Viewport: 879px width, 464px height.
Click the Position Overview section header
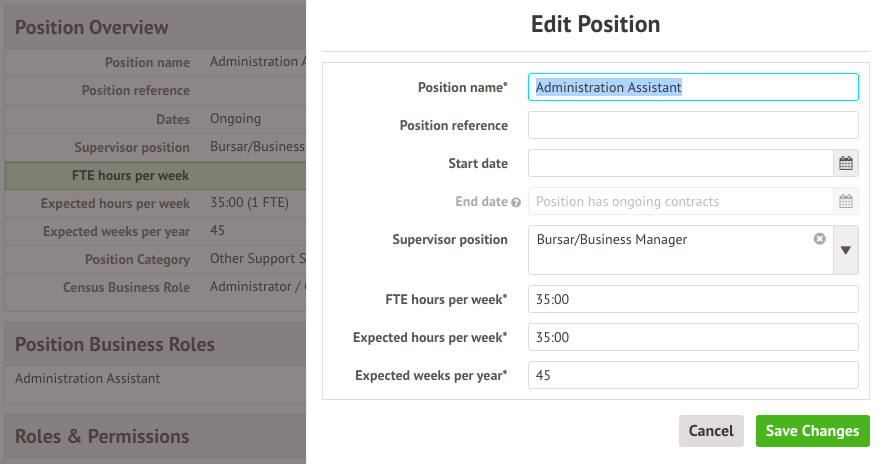92,28
